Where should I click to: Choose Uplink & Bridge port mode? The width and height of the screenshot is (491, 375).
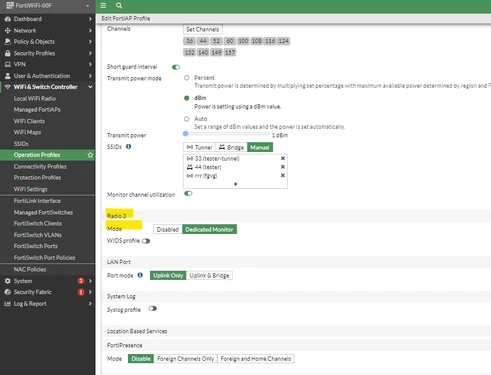(209, 275)
